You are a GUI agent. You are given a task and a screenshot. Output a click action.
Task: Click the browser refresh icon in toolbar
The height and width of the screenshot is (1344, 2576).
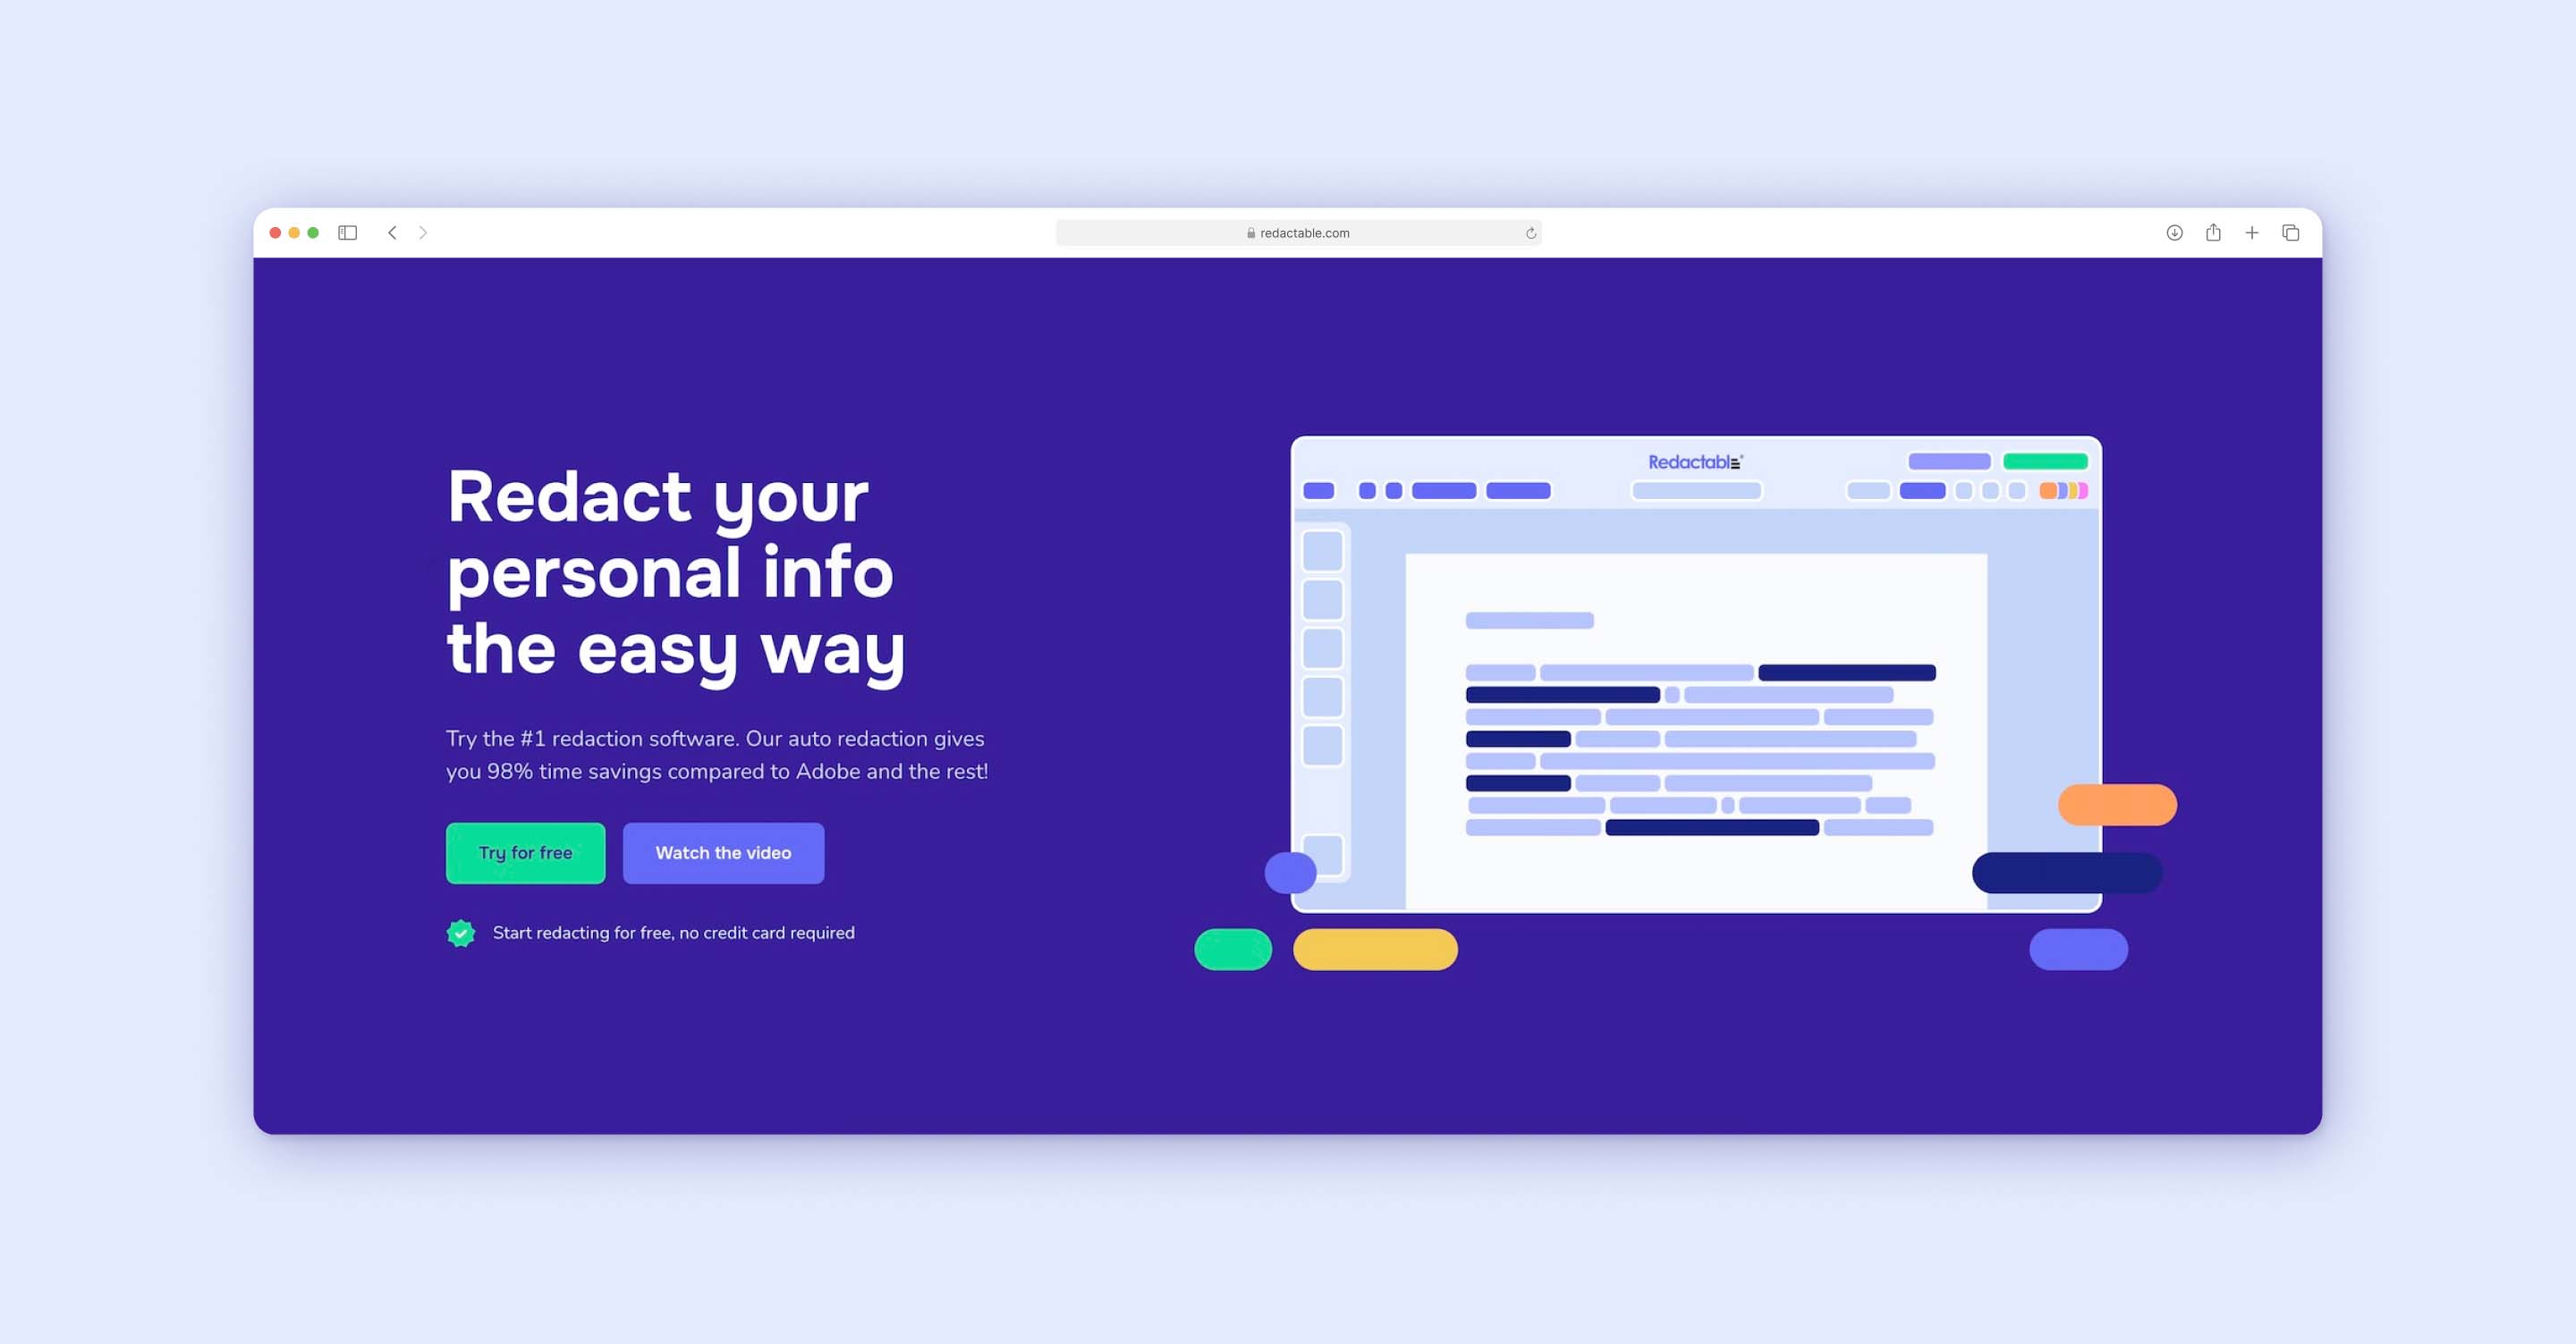coord(1529,230)
